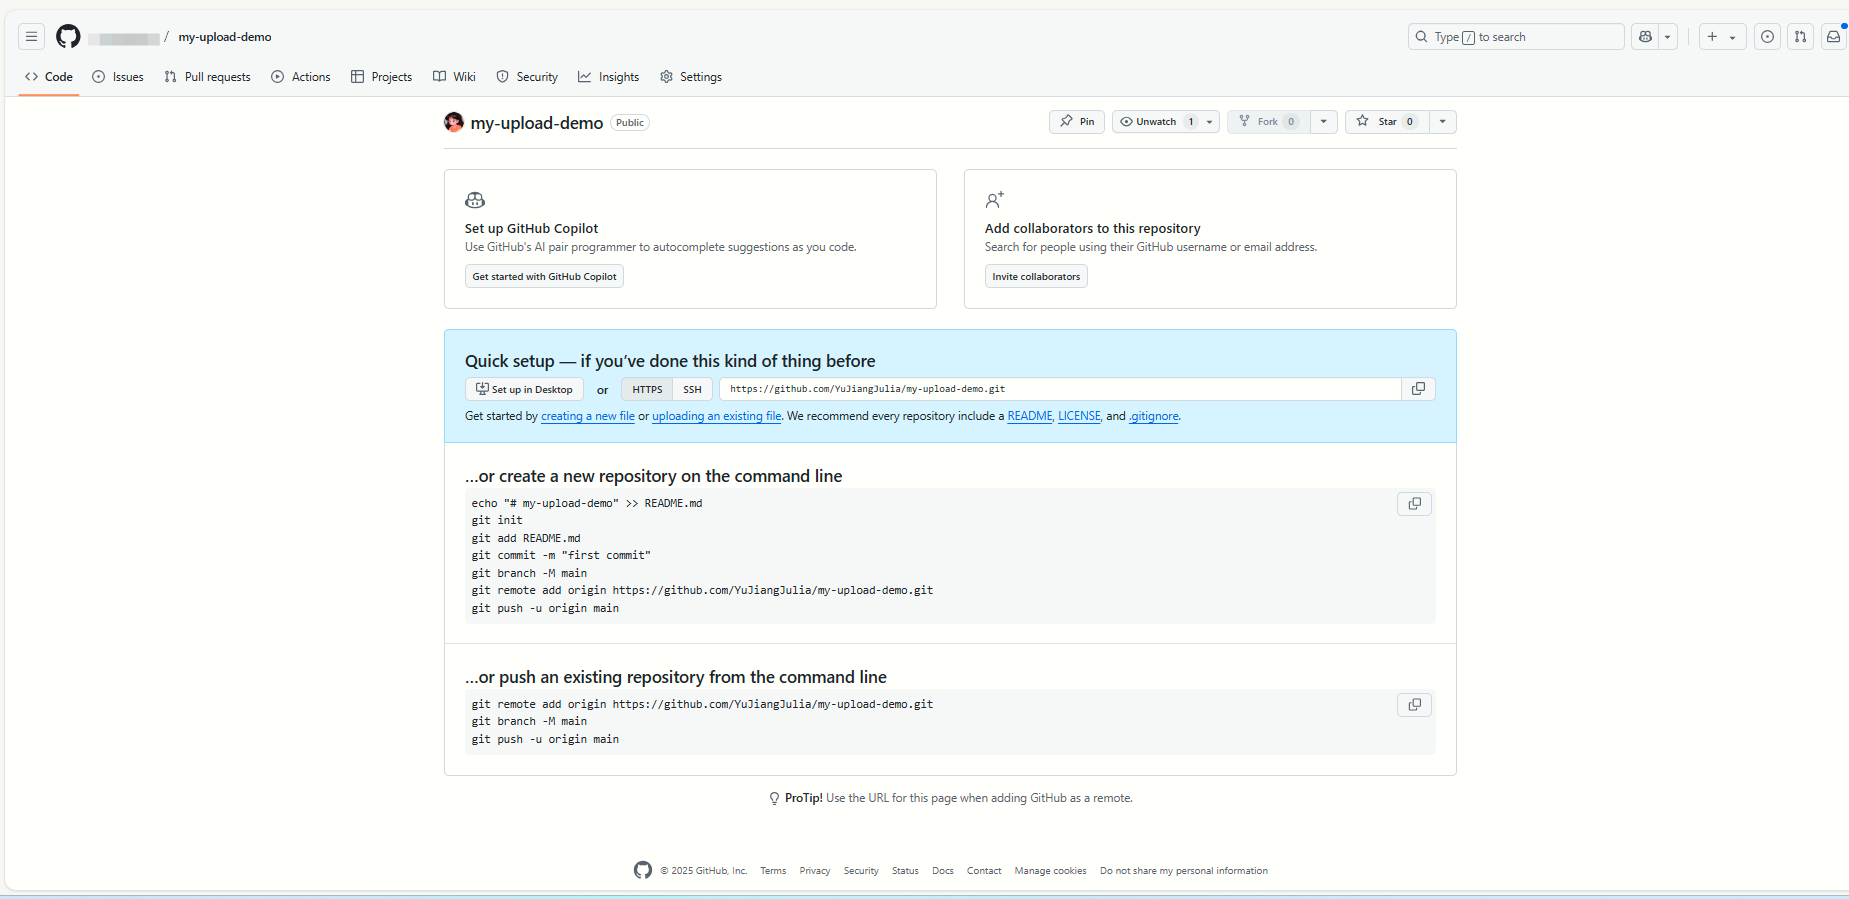Open the Status footer link
1849x899 pixels.
(905, 871)
